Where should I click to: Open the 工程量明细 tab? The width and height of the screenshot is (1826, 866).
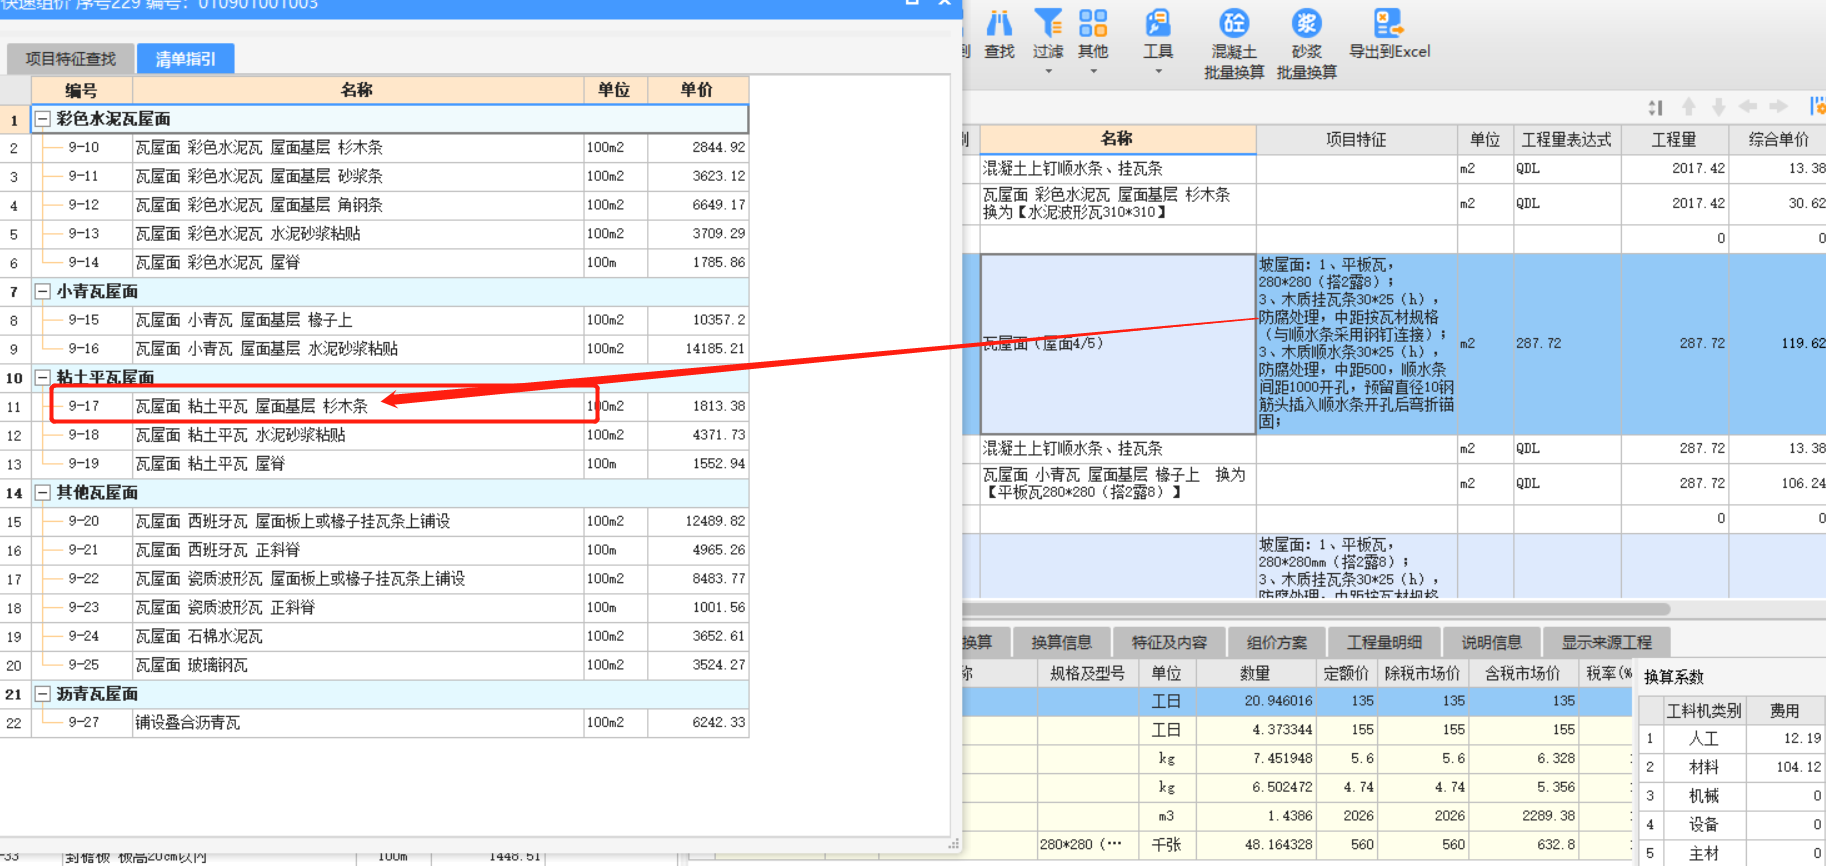1384,642
